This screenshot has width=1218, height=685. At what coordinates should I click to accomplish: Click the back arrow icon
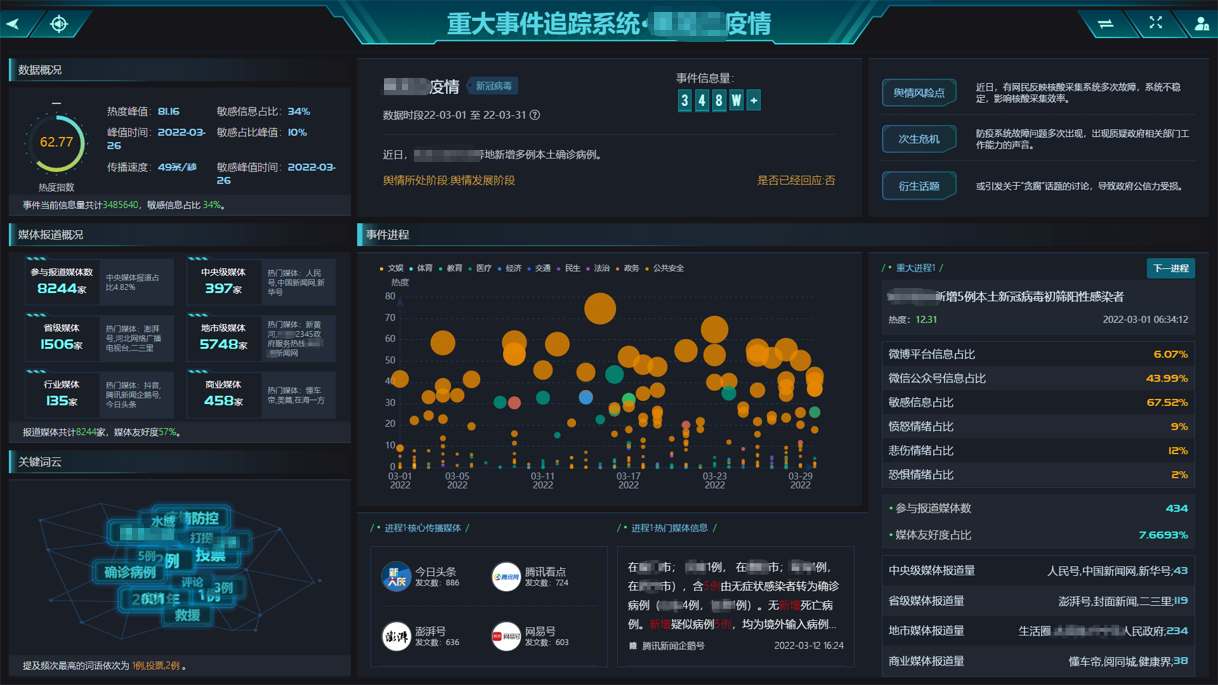(x=15, y=23)
